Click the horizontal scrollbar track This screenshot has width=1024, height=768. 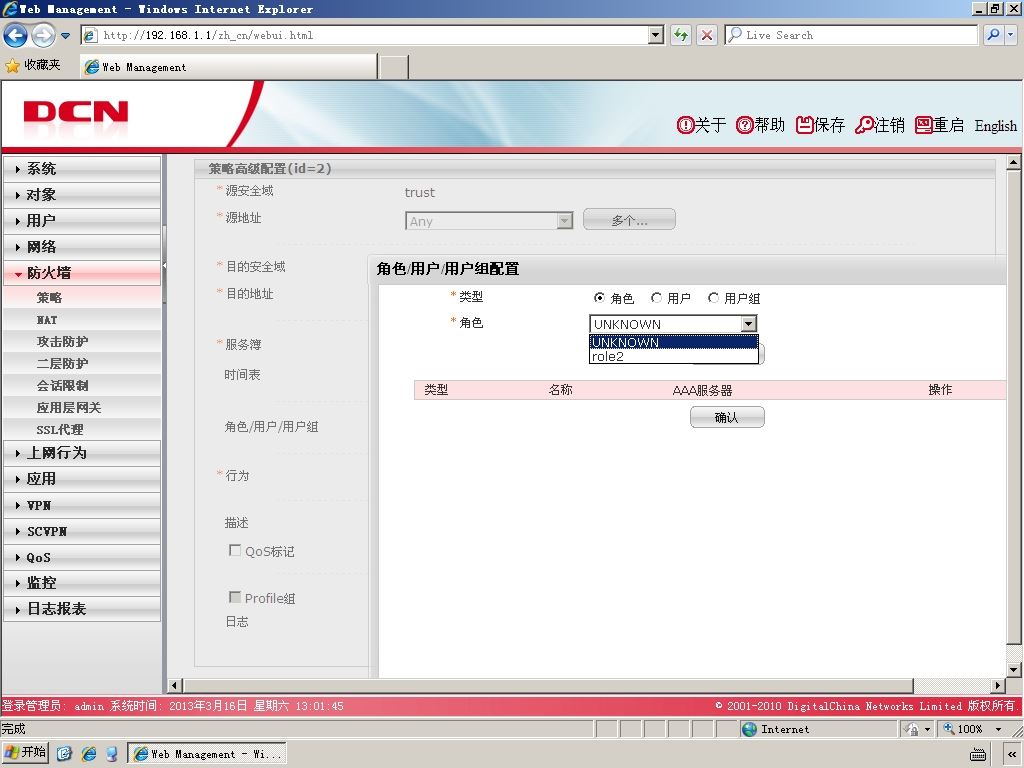(952, 686)
